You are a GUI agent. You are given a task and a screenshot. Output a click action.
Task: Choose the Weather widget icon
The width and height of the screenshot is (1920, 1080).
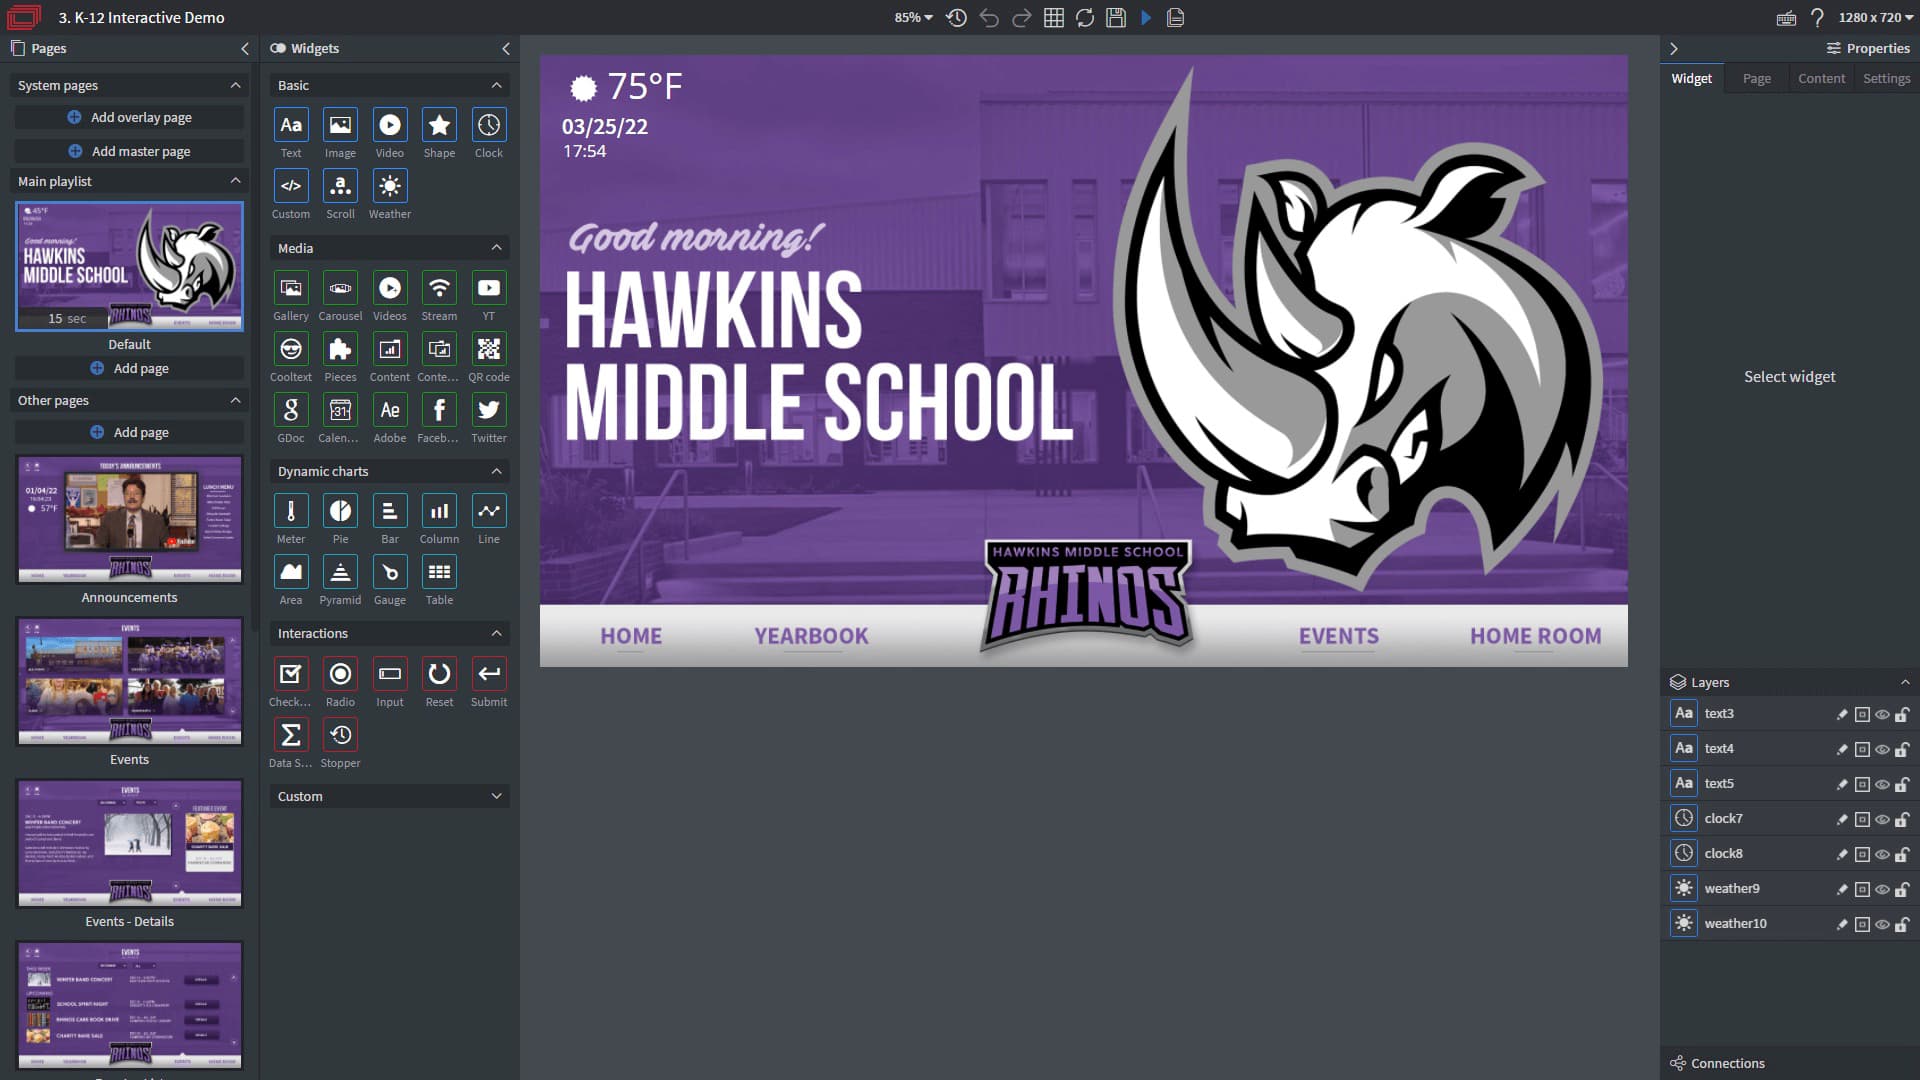(389, 186)
